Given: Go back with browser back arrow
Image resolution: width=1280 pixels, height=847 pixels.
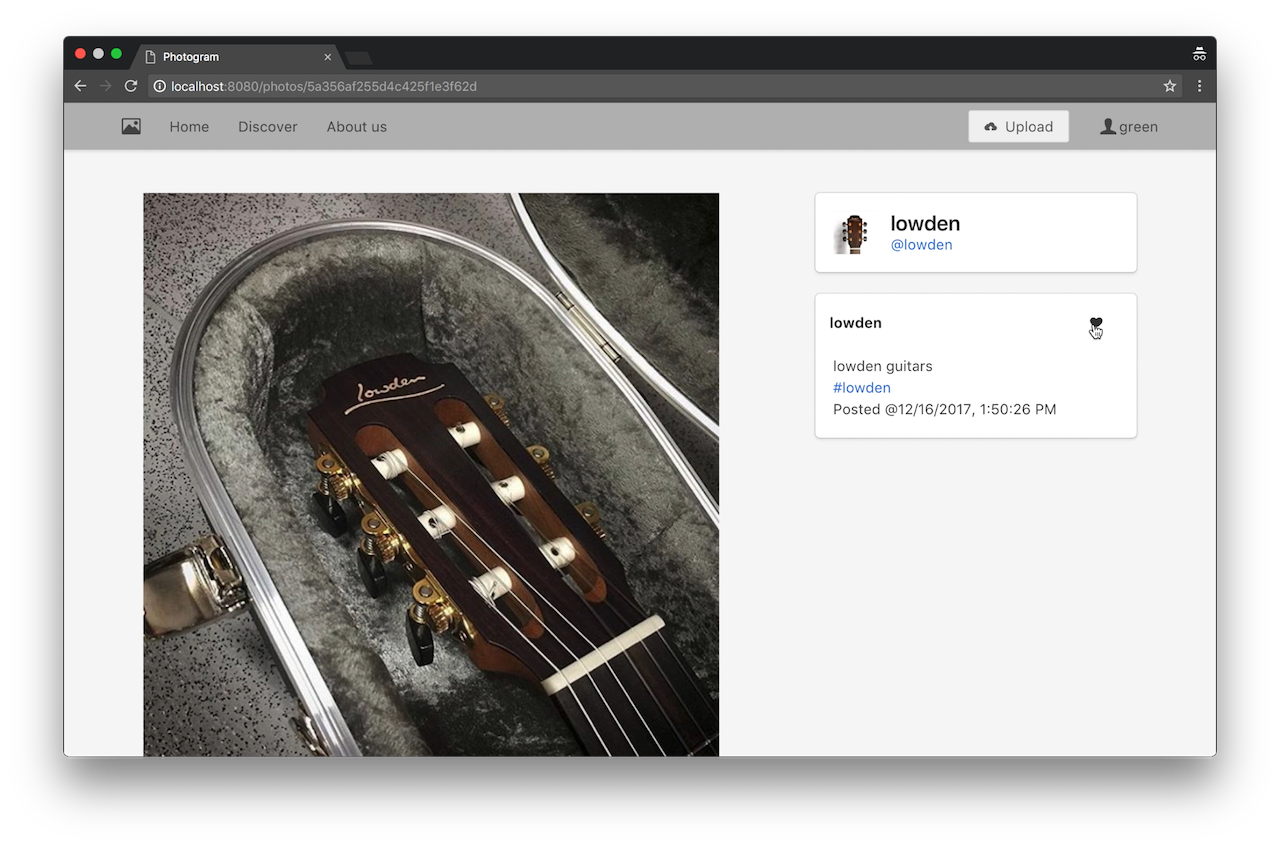Looking at the screenshot, I should [81, 86].
